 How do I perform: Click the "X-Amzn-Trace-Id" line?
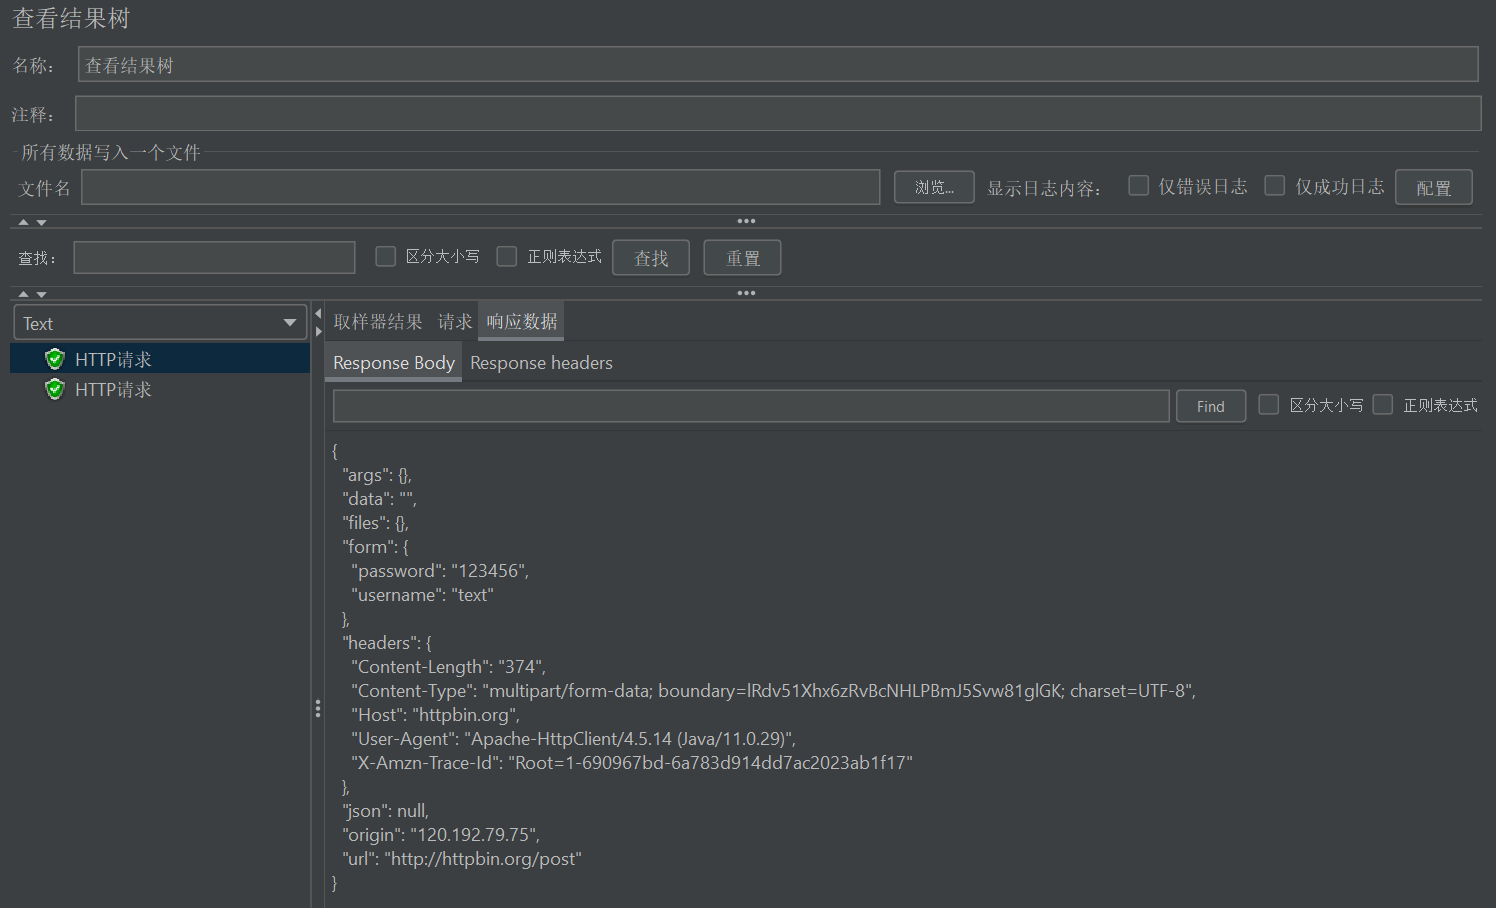(631, 763)
